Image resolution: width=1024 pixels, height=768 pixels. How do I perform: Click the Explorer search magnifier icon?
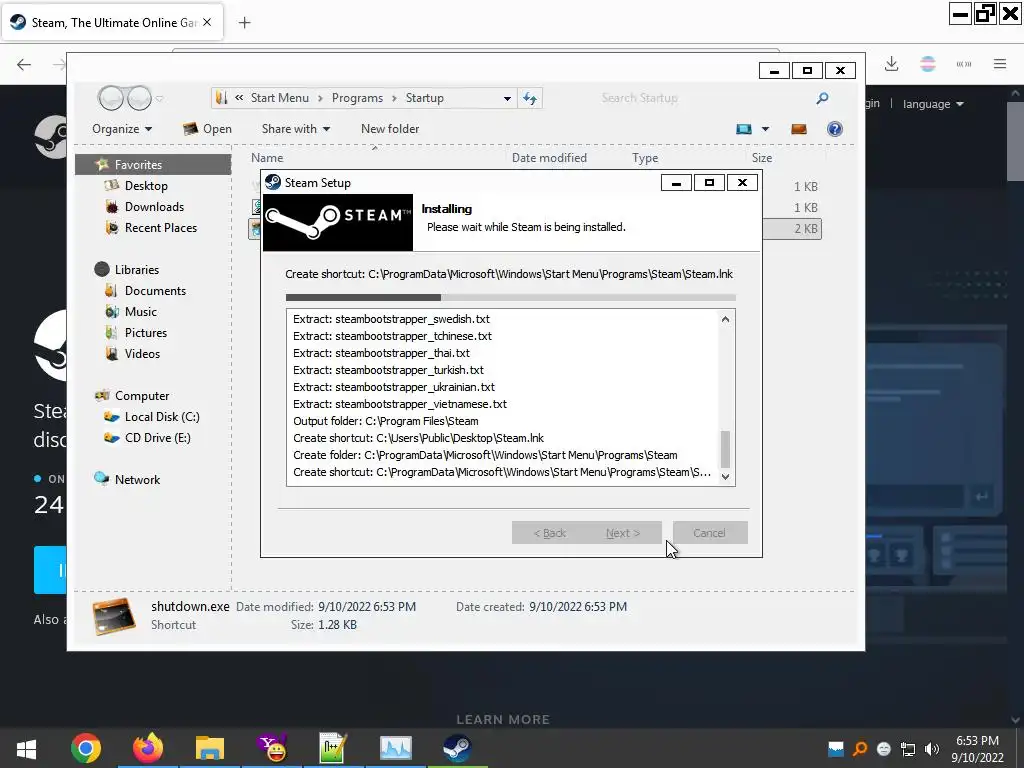pos(822,98)
